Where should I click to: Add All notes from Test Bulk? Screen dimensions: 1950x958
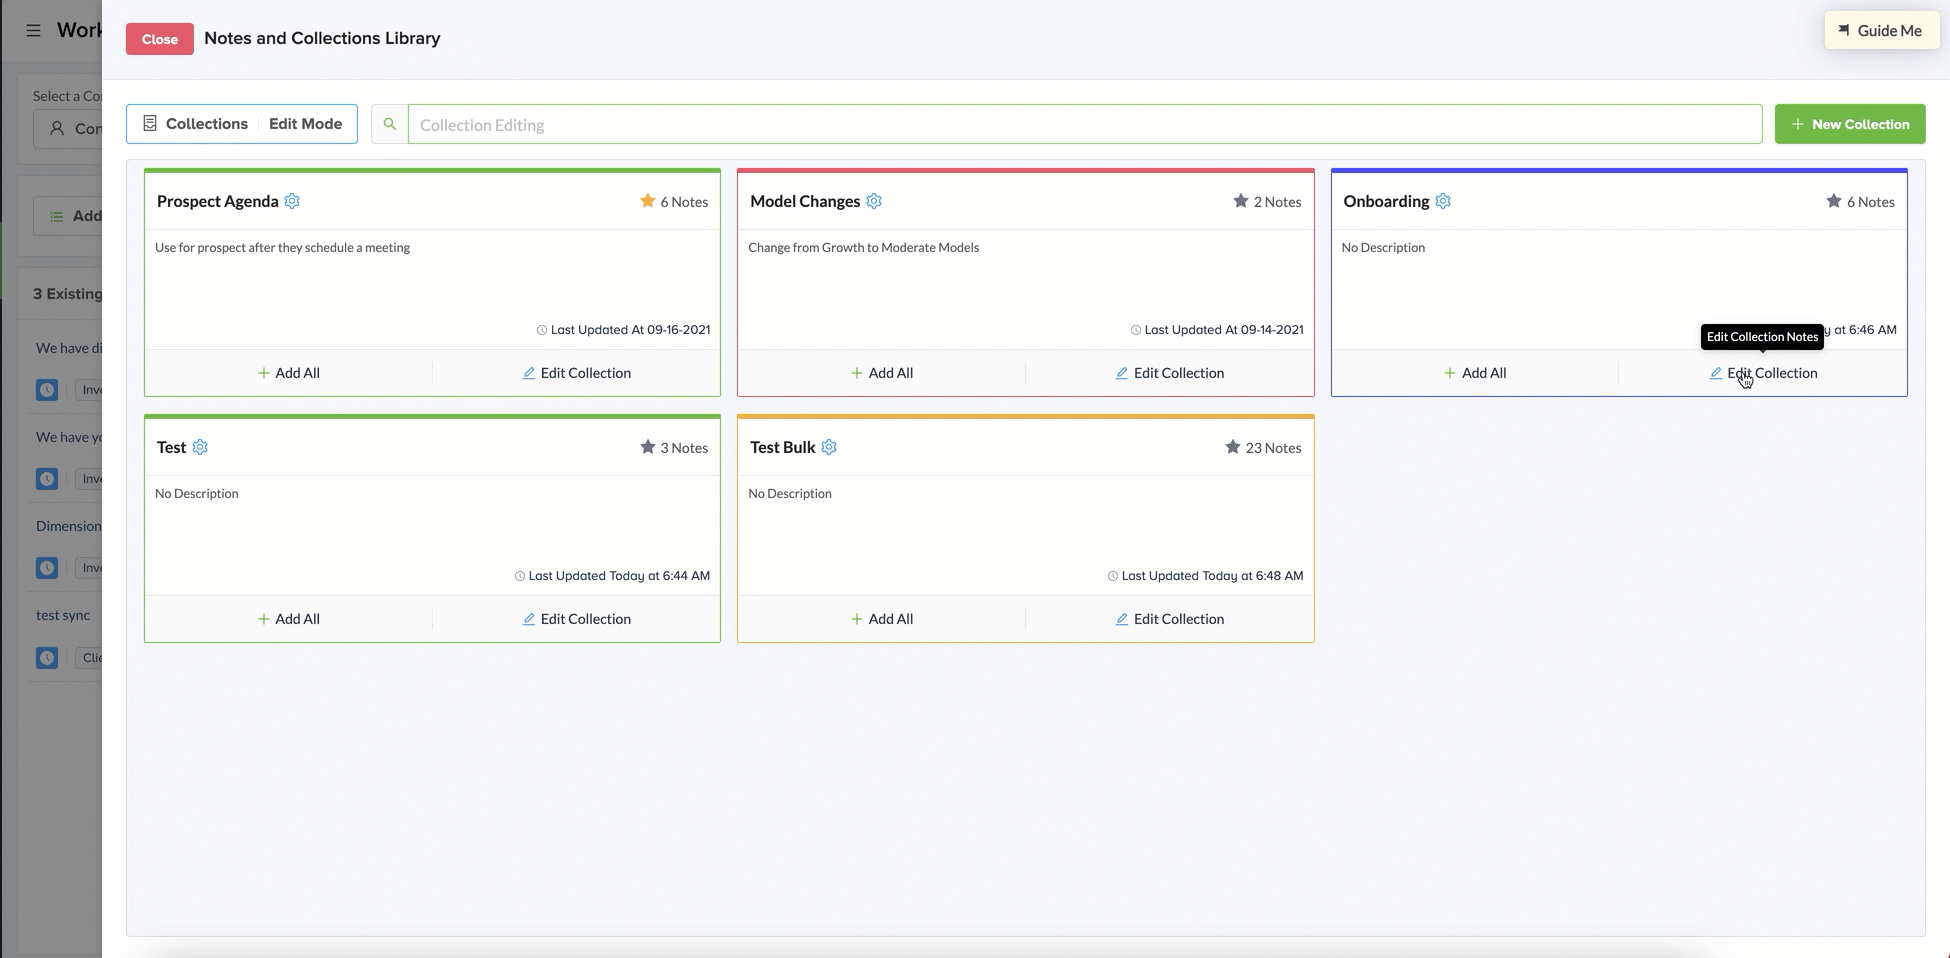click(x=882, y=619)
